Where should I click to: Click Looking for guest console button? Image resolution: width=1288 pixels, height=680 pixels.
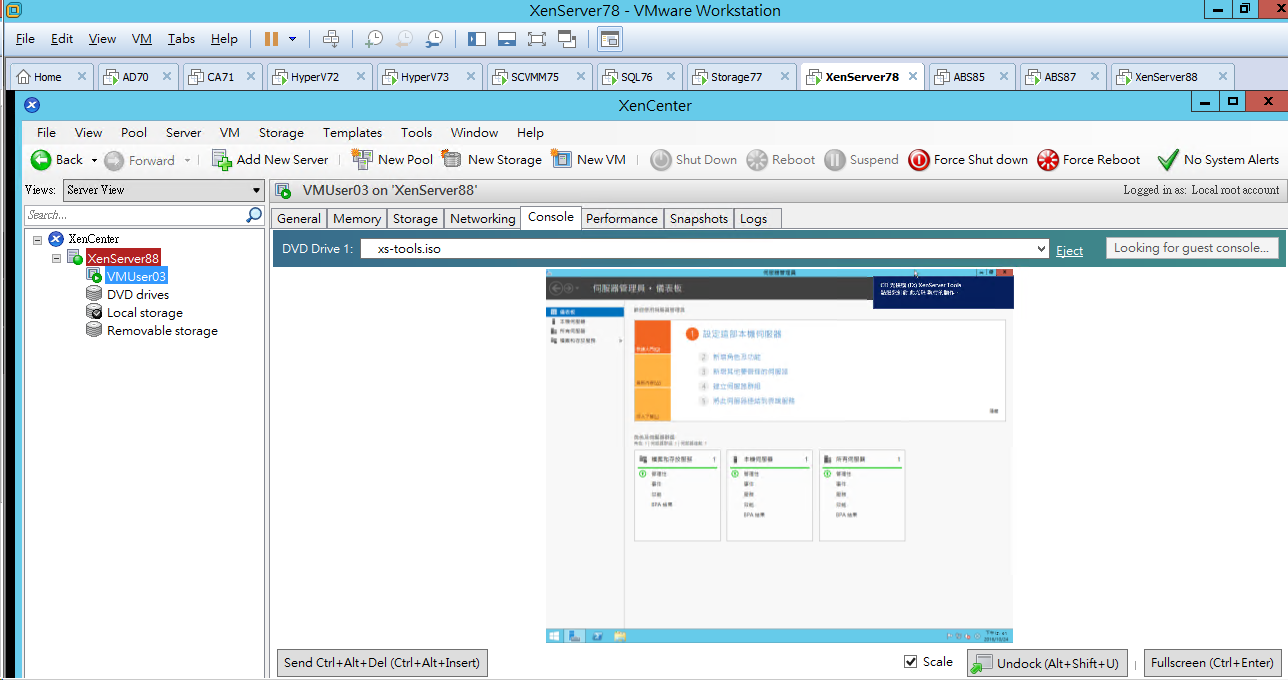[x=1192, y=248]
